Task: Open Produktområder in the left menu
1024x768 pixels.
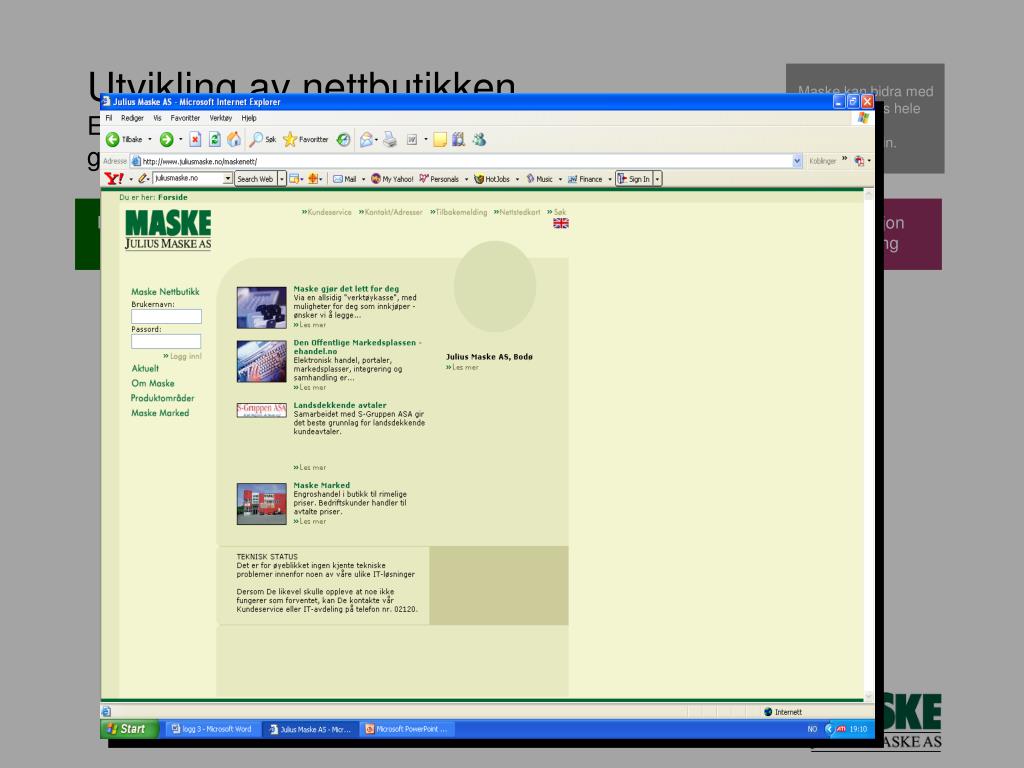Action: coord(163,398)
